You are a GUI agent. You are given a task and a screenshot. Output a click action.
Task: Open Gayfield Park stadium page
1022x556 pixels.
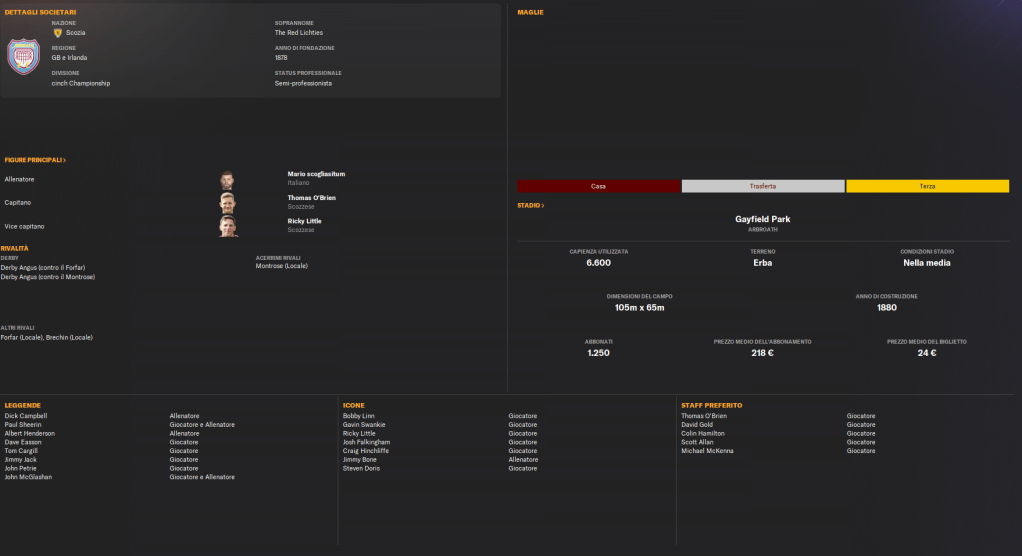coord(763,219)
